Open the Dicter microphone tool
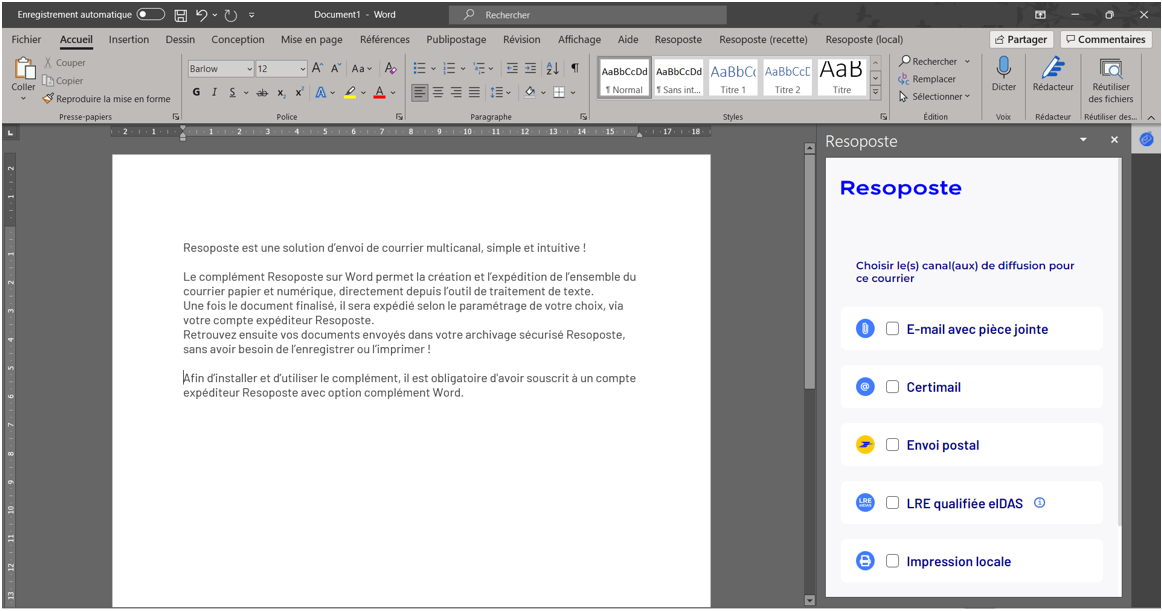Viewport: 1162px width, 611px height. (1003, 74)
